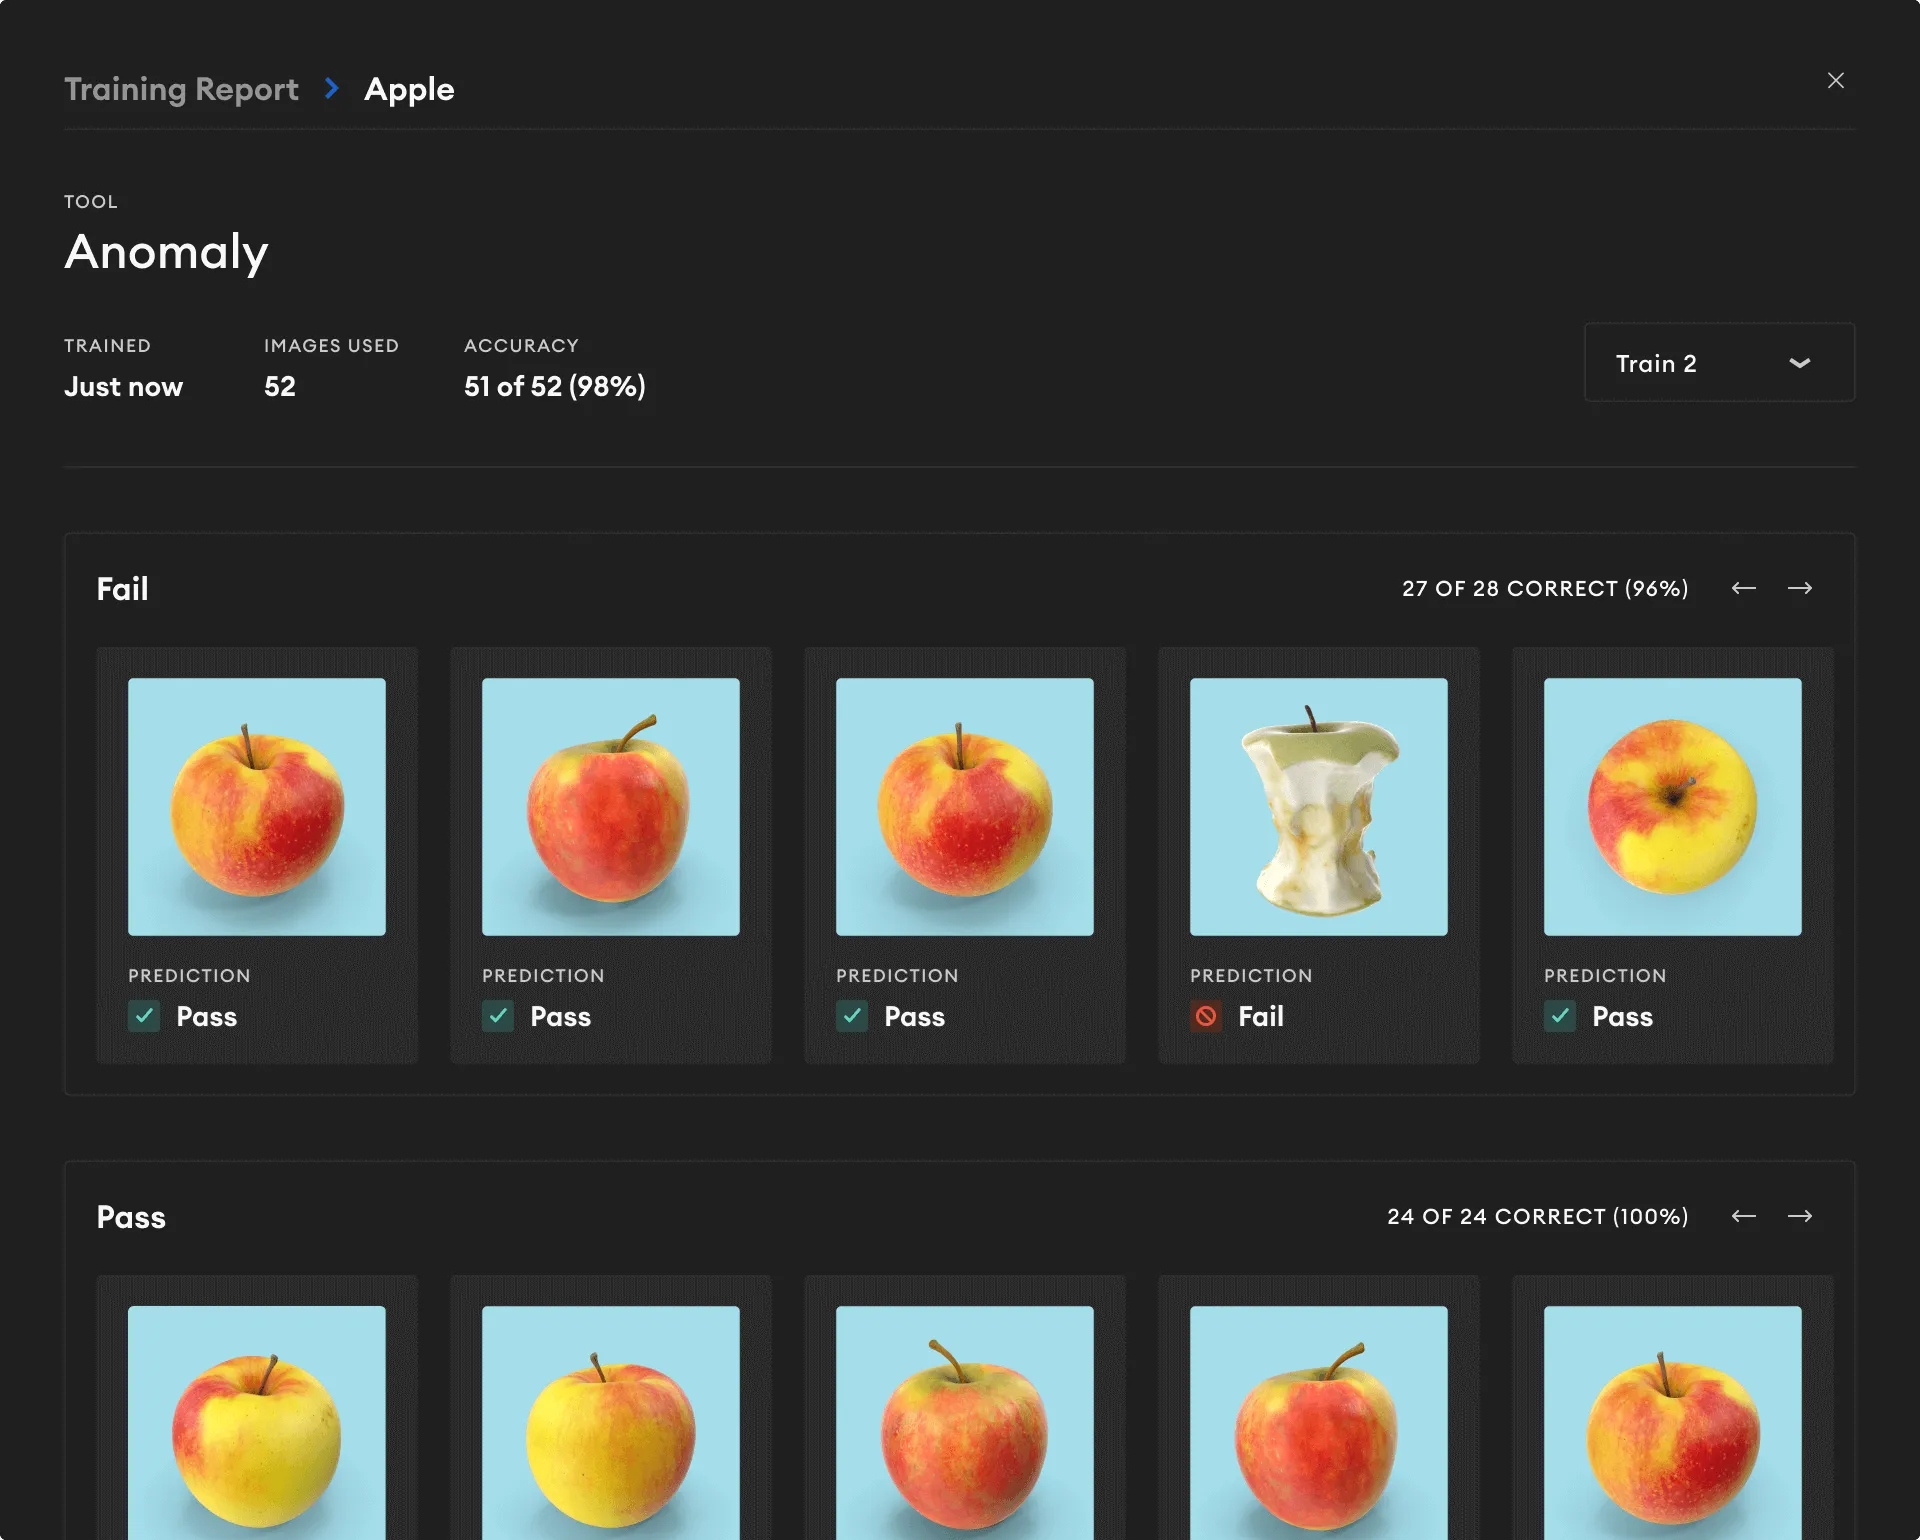Select the Fail prediction text on apple core card
This screenshot has height=1540, width=1920.
(x=1261, y=1017)
